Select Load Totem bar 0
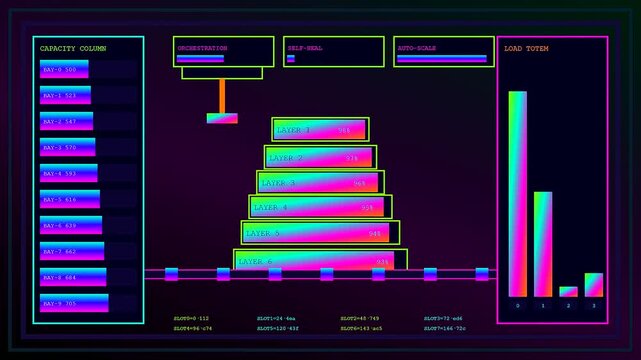Image resolution: width=641 pixels, height=360 pixels. [x=518, y=194]
